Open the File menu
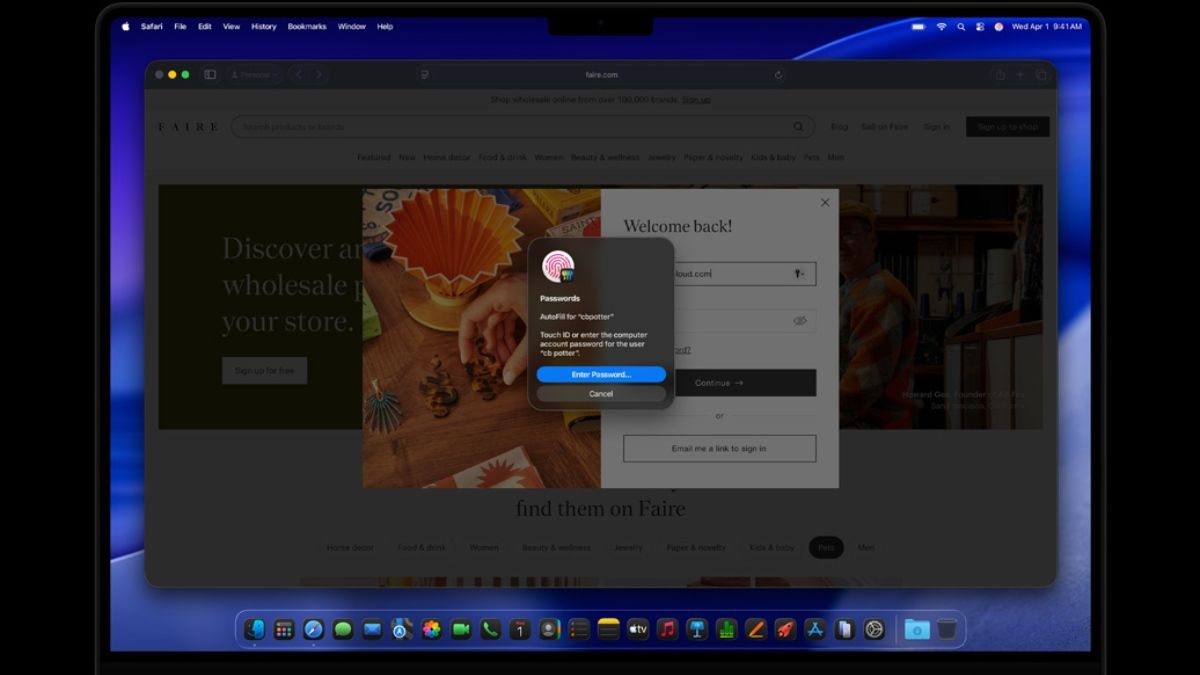The image size is (1200, 675). pyautogui.click(x=180, y=27)
